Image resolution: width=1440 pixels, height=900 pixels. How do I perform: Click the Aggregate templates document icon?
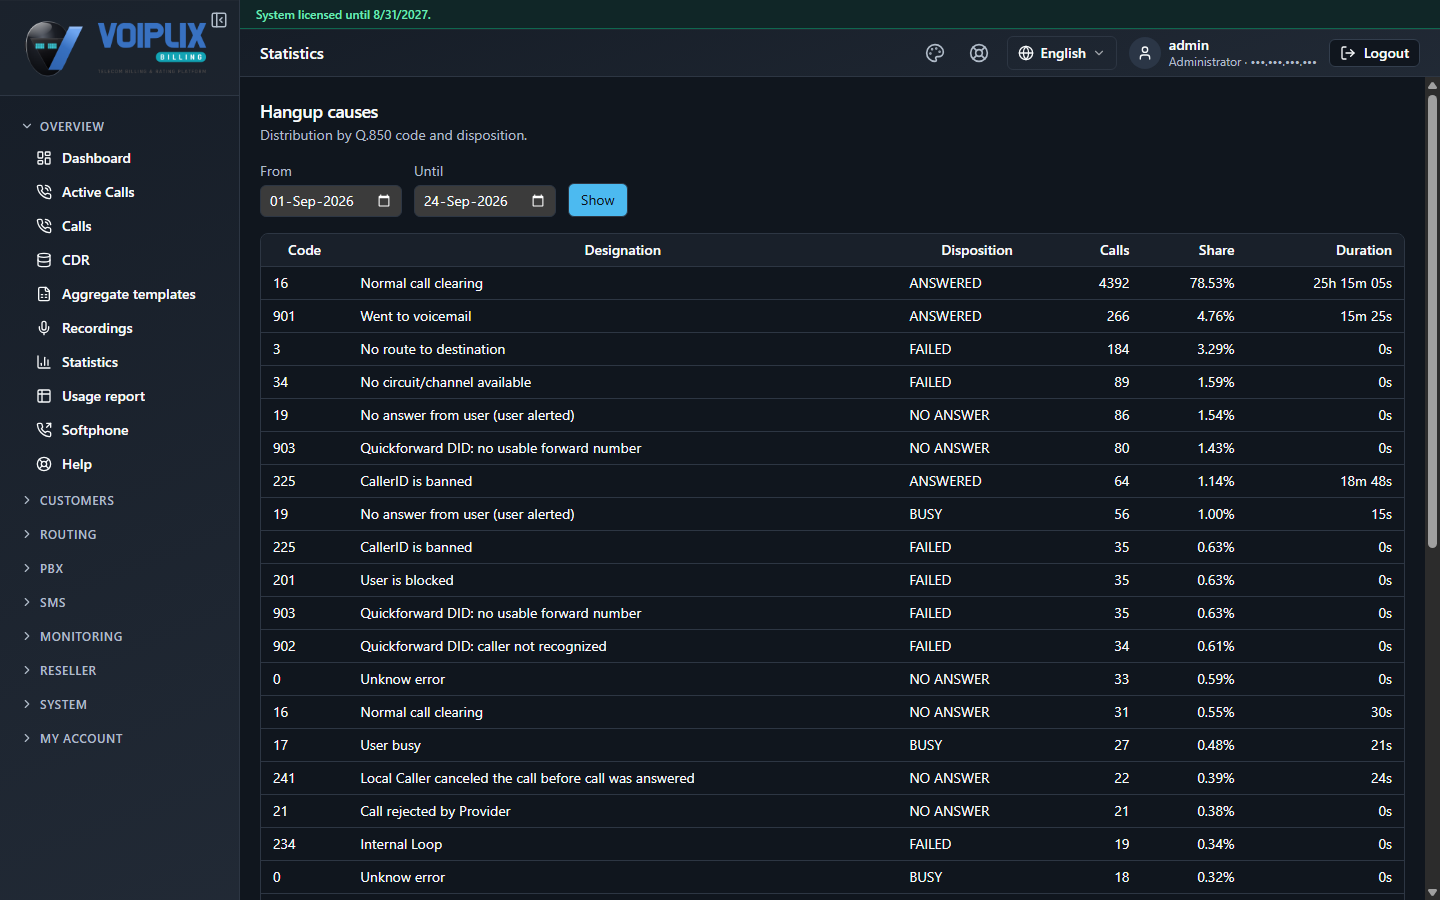pos(44,294)
